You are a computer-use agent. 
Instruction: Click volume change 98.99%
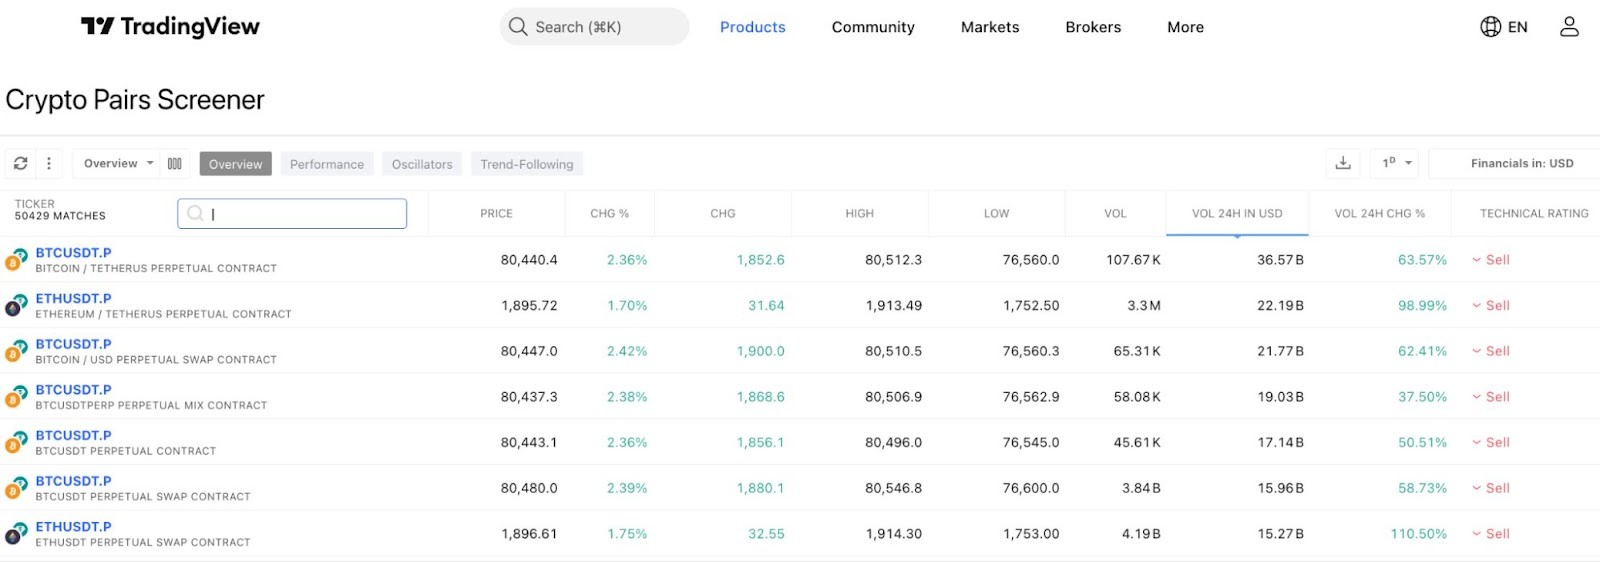click(x=1422, y=306)
